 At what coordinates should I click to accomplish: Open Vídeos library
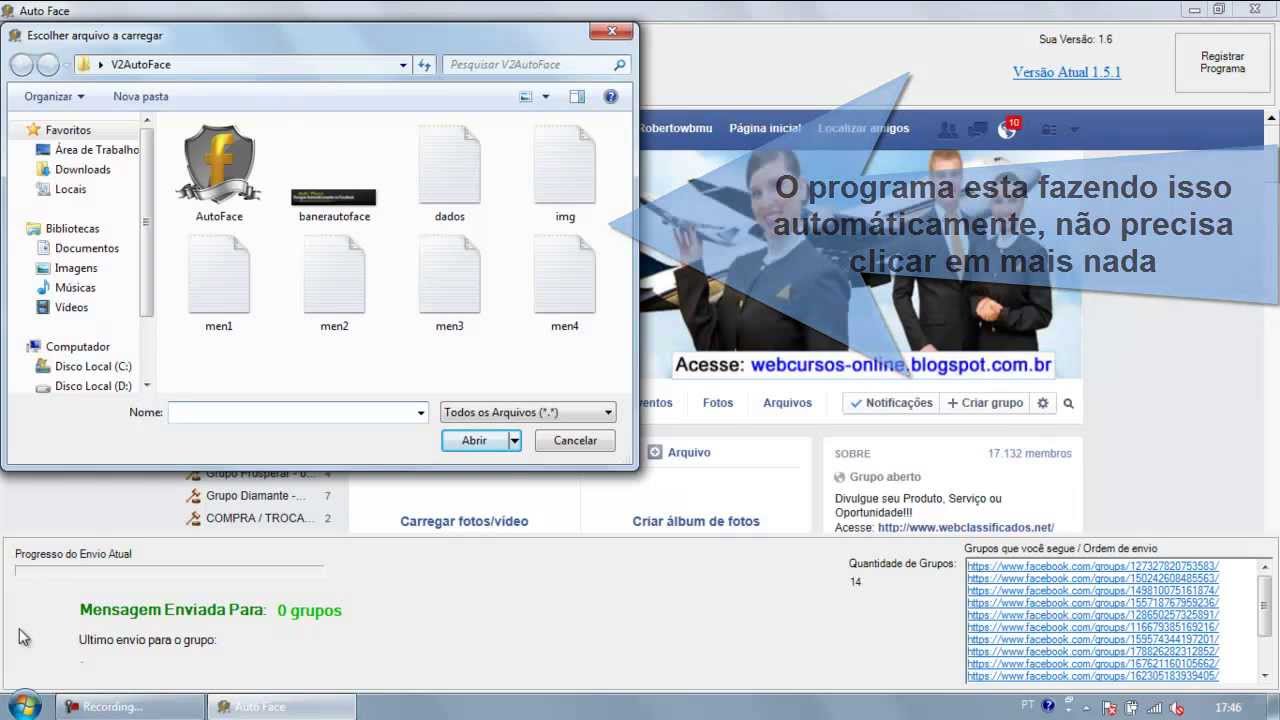coord(72,307)
